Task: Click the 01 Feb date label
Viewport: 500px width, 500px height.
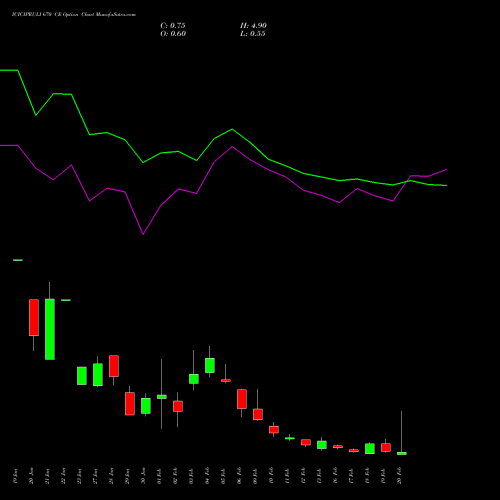Action: [x=159, y=476]
